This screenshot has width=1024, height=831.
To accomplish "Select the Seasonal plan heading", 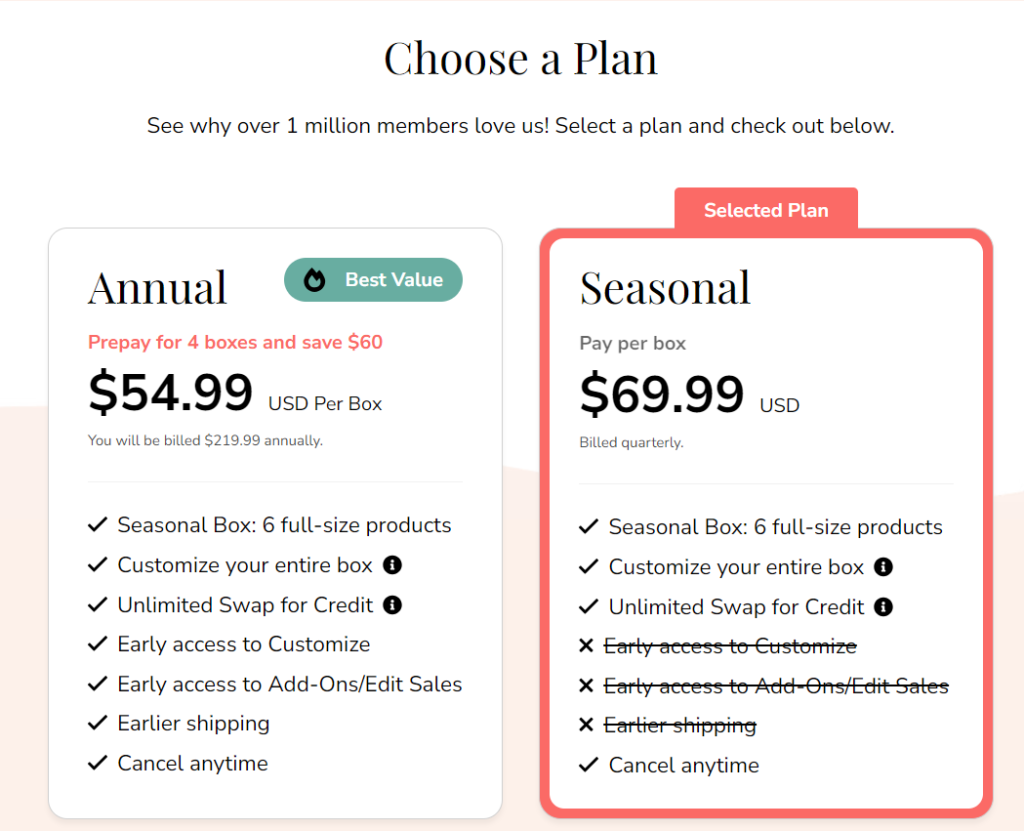I will pos(665,288).
